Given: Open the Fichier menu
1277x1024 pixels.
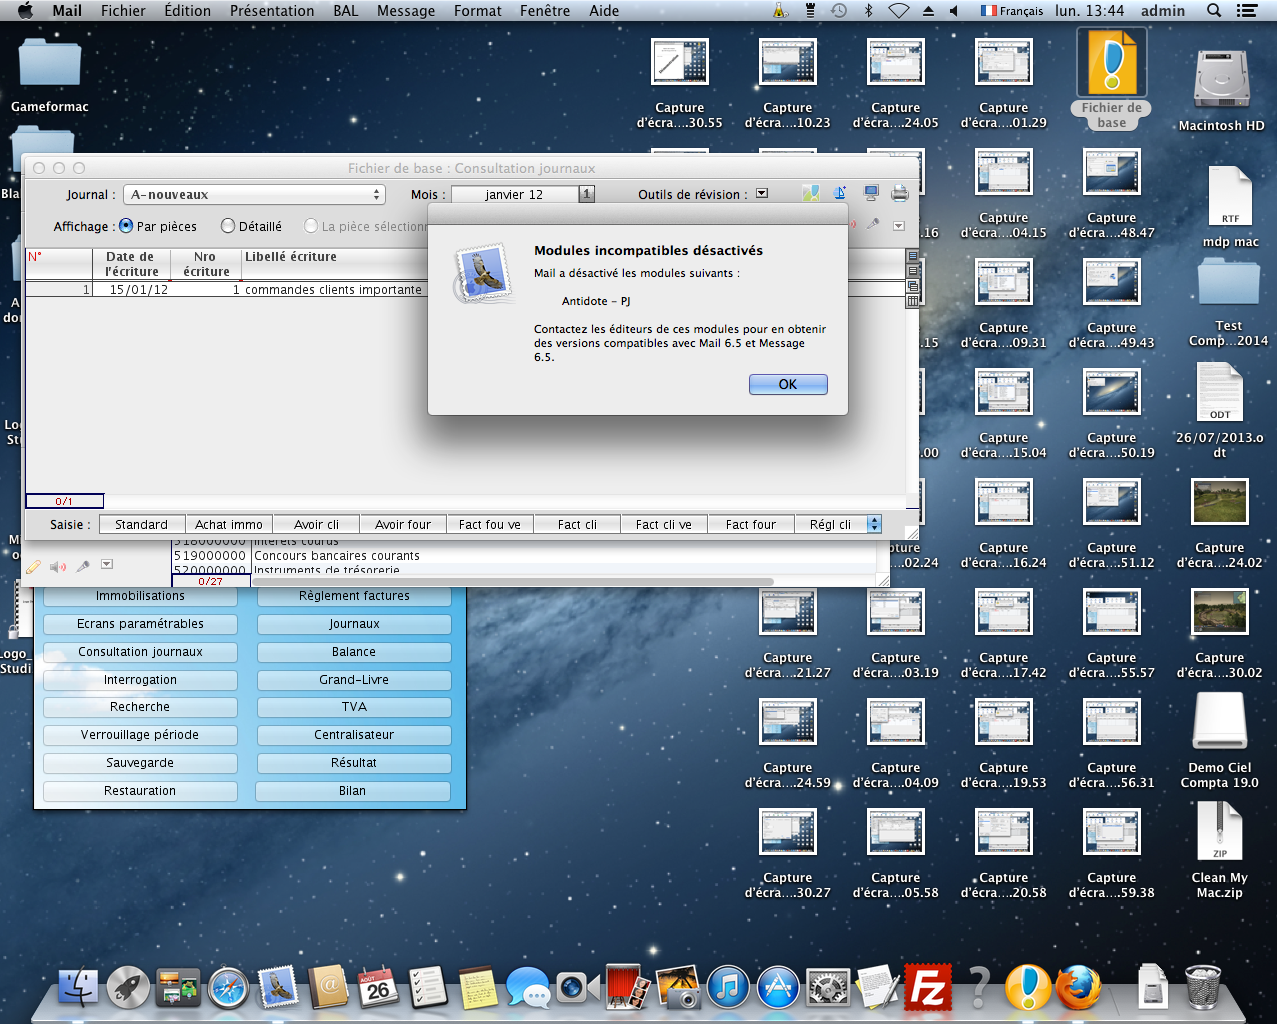Looking at the screenshot, I should pos(123,11).
